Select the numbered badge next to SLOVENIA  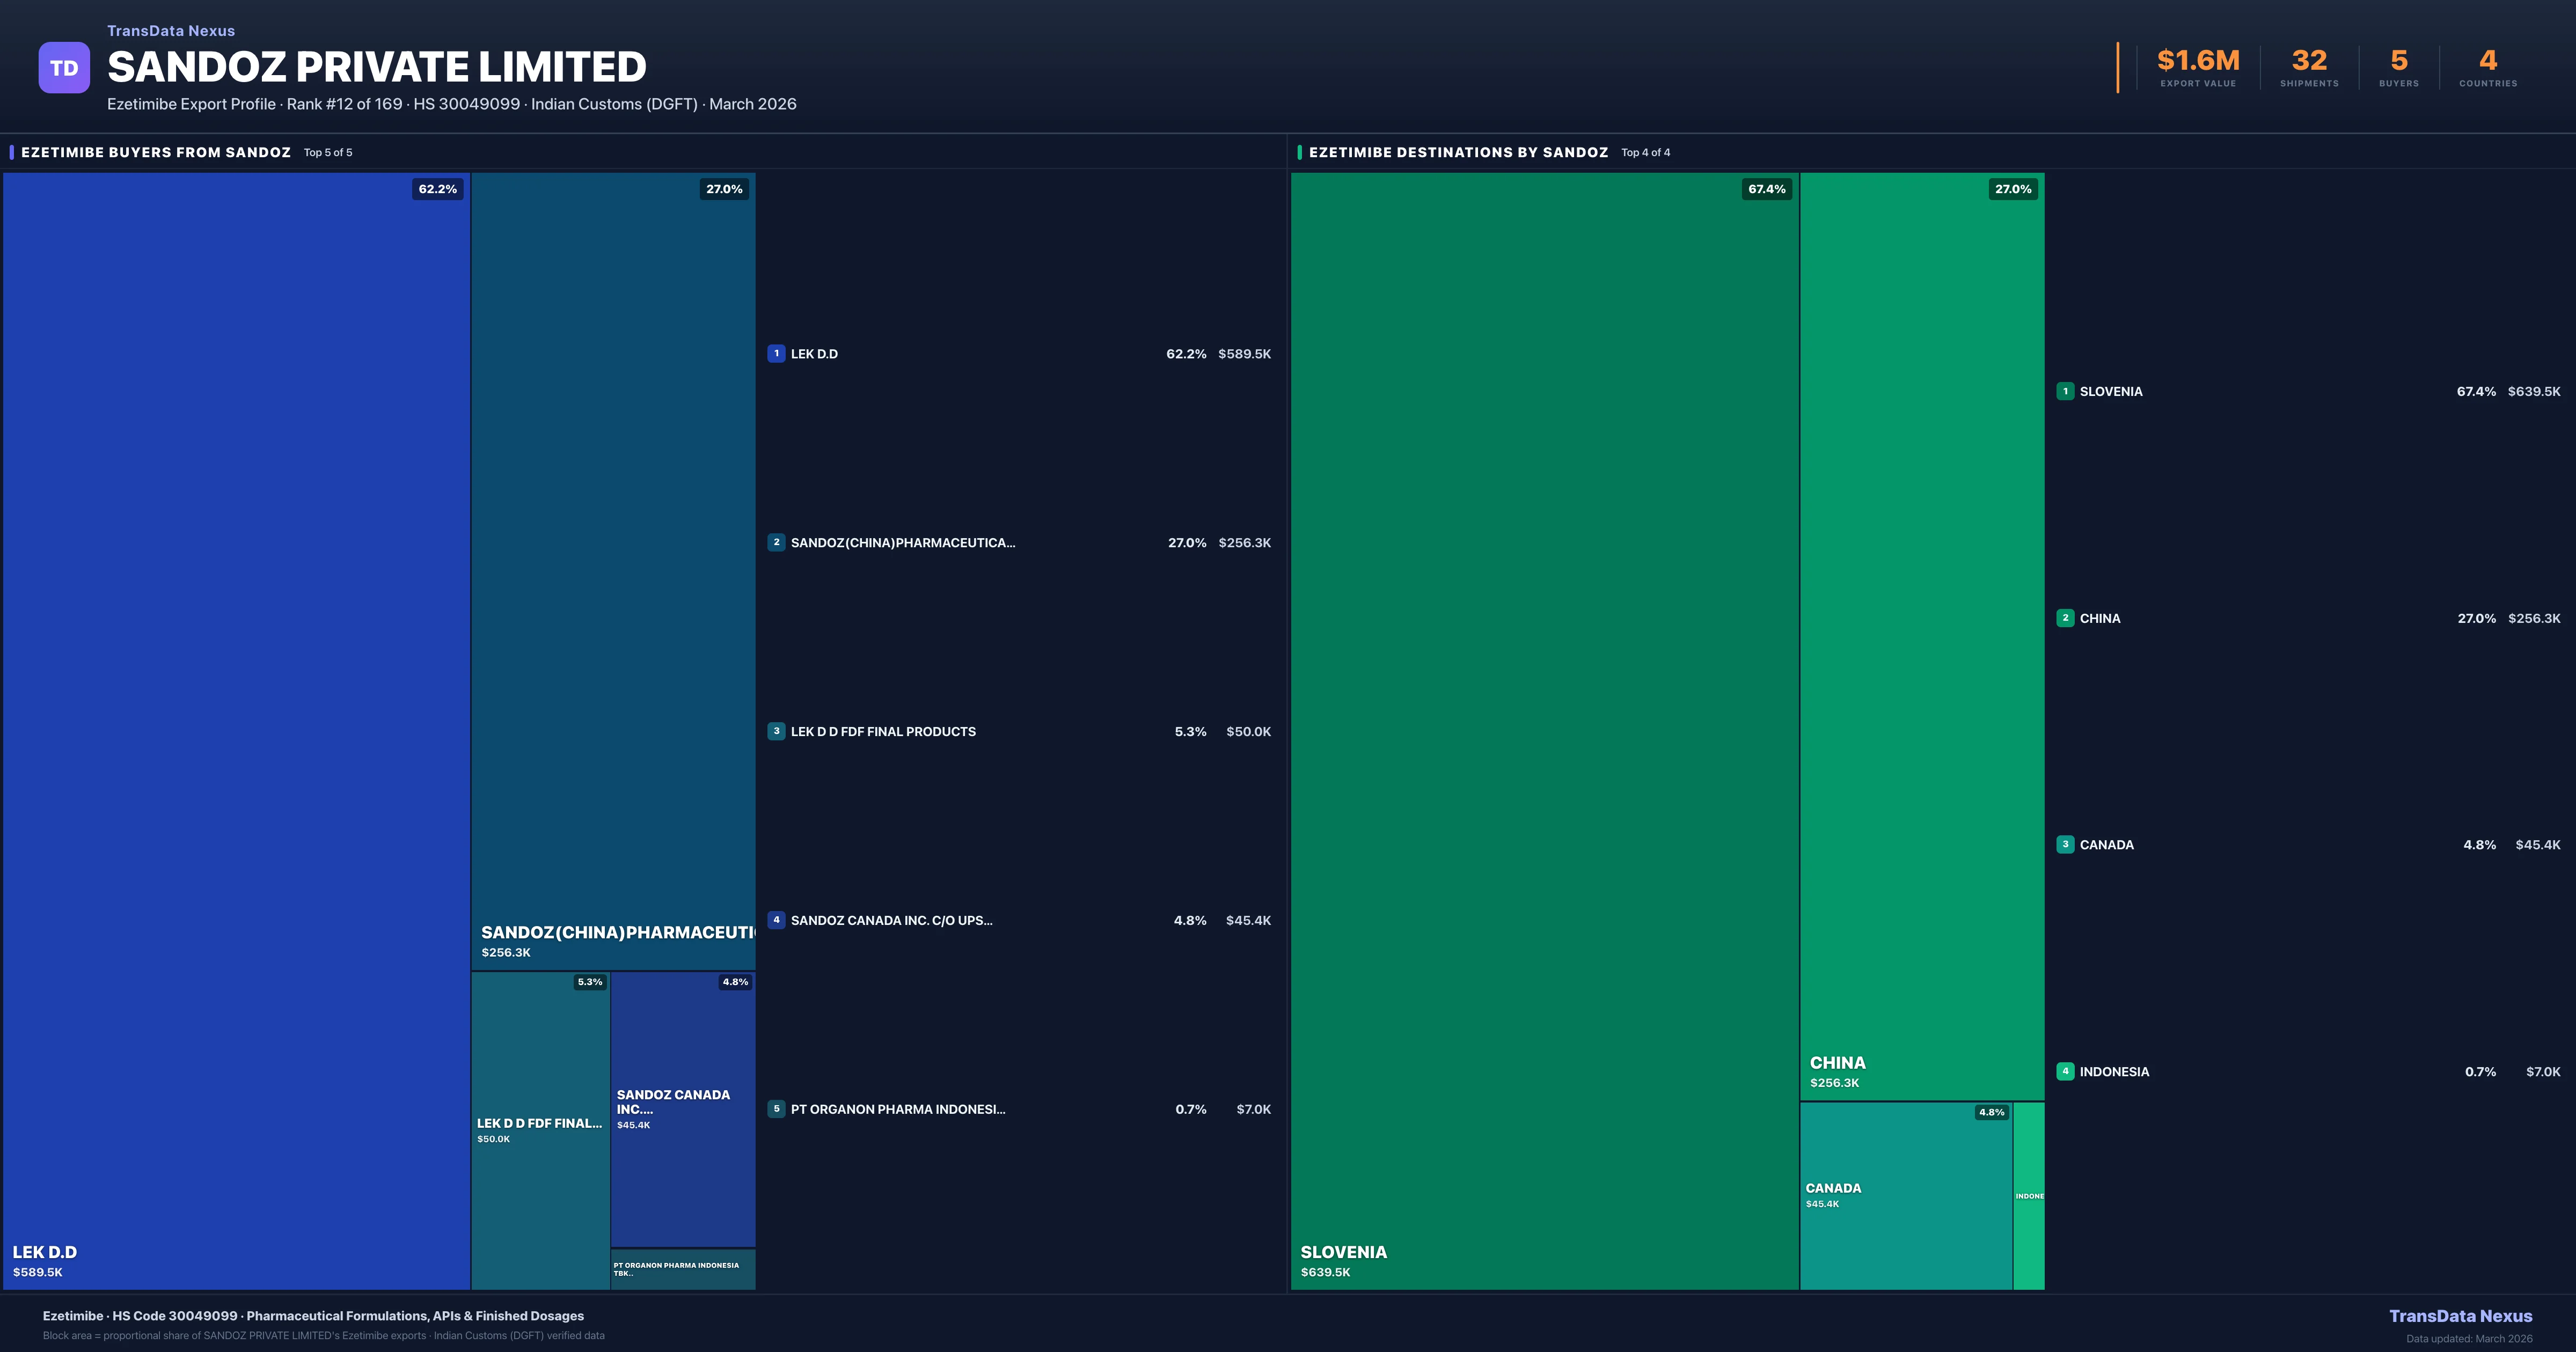pos(2065,391)
